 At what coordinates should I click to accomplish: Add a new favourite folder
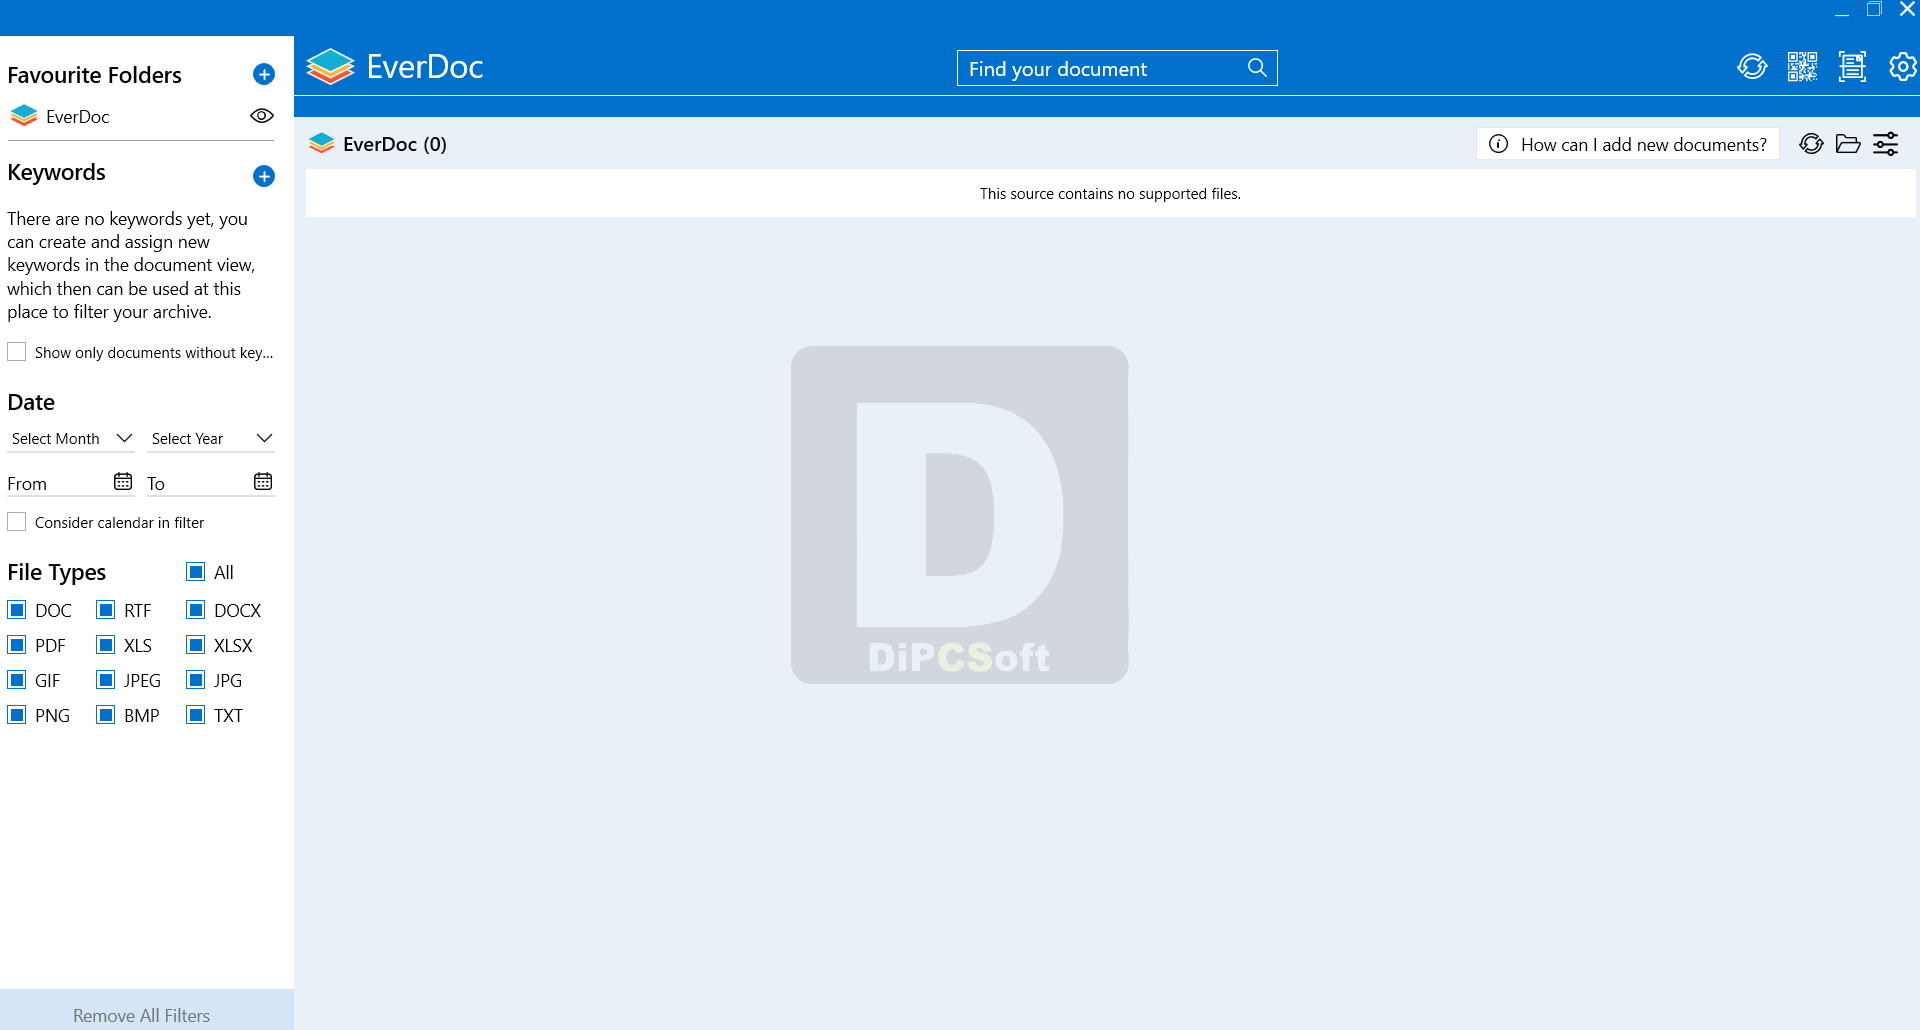point(264,74)
